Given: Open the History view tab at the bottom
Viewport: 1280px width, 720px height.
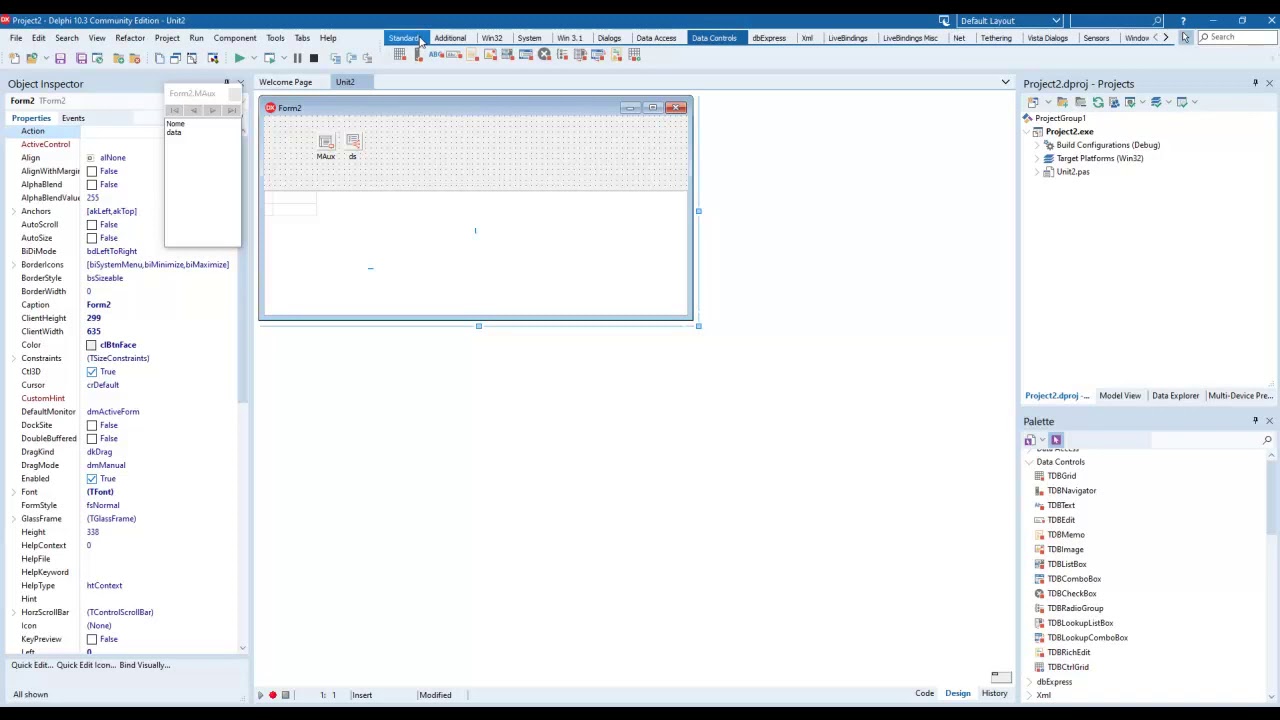Looking at the screenshot, I should click(994, 694).
